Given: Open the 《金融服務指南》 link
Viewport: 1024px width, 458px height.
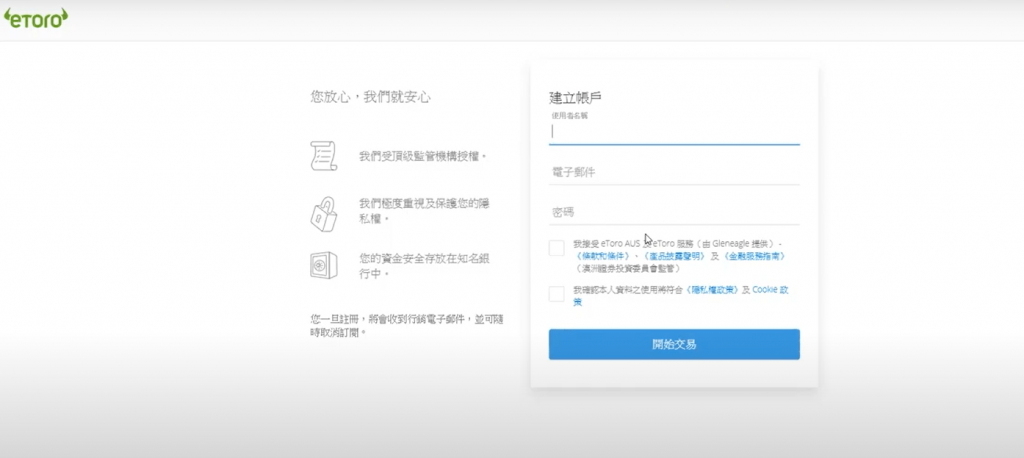Looking at the screenshot, I should (754, 256).
